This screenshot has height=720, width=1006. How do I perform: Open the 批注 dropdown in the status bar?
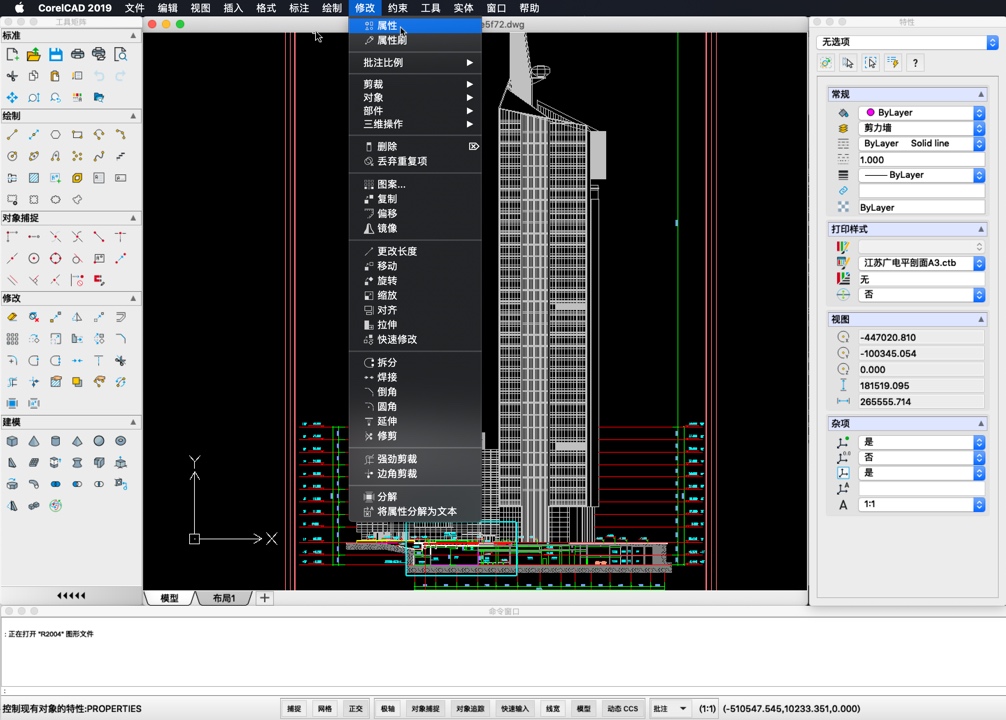click(x=672, y=707)
